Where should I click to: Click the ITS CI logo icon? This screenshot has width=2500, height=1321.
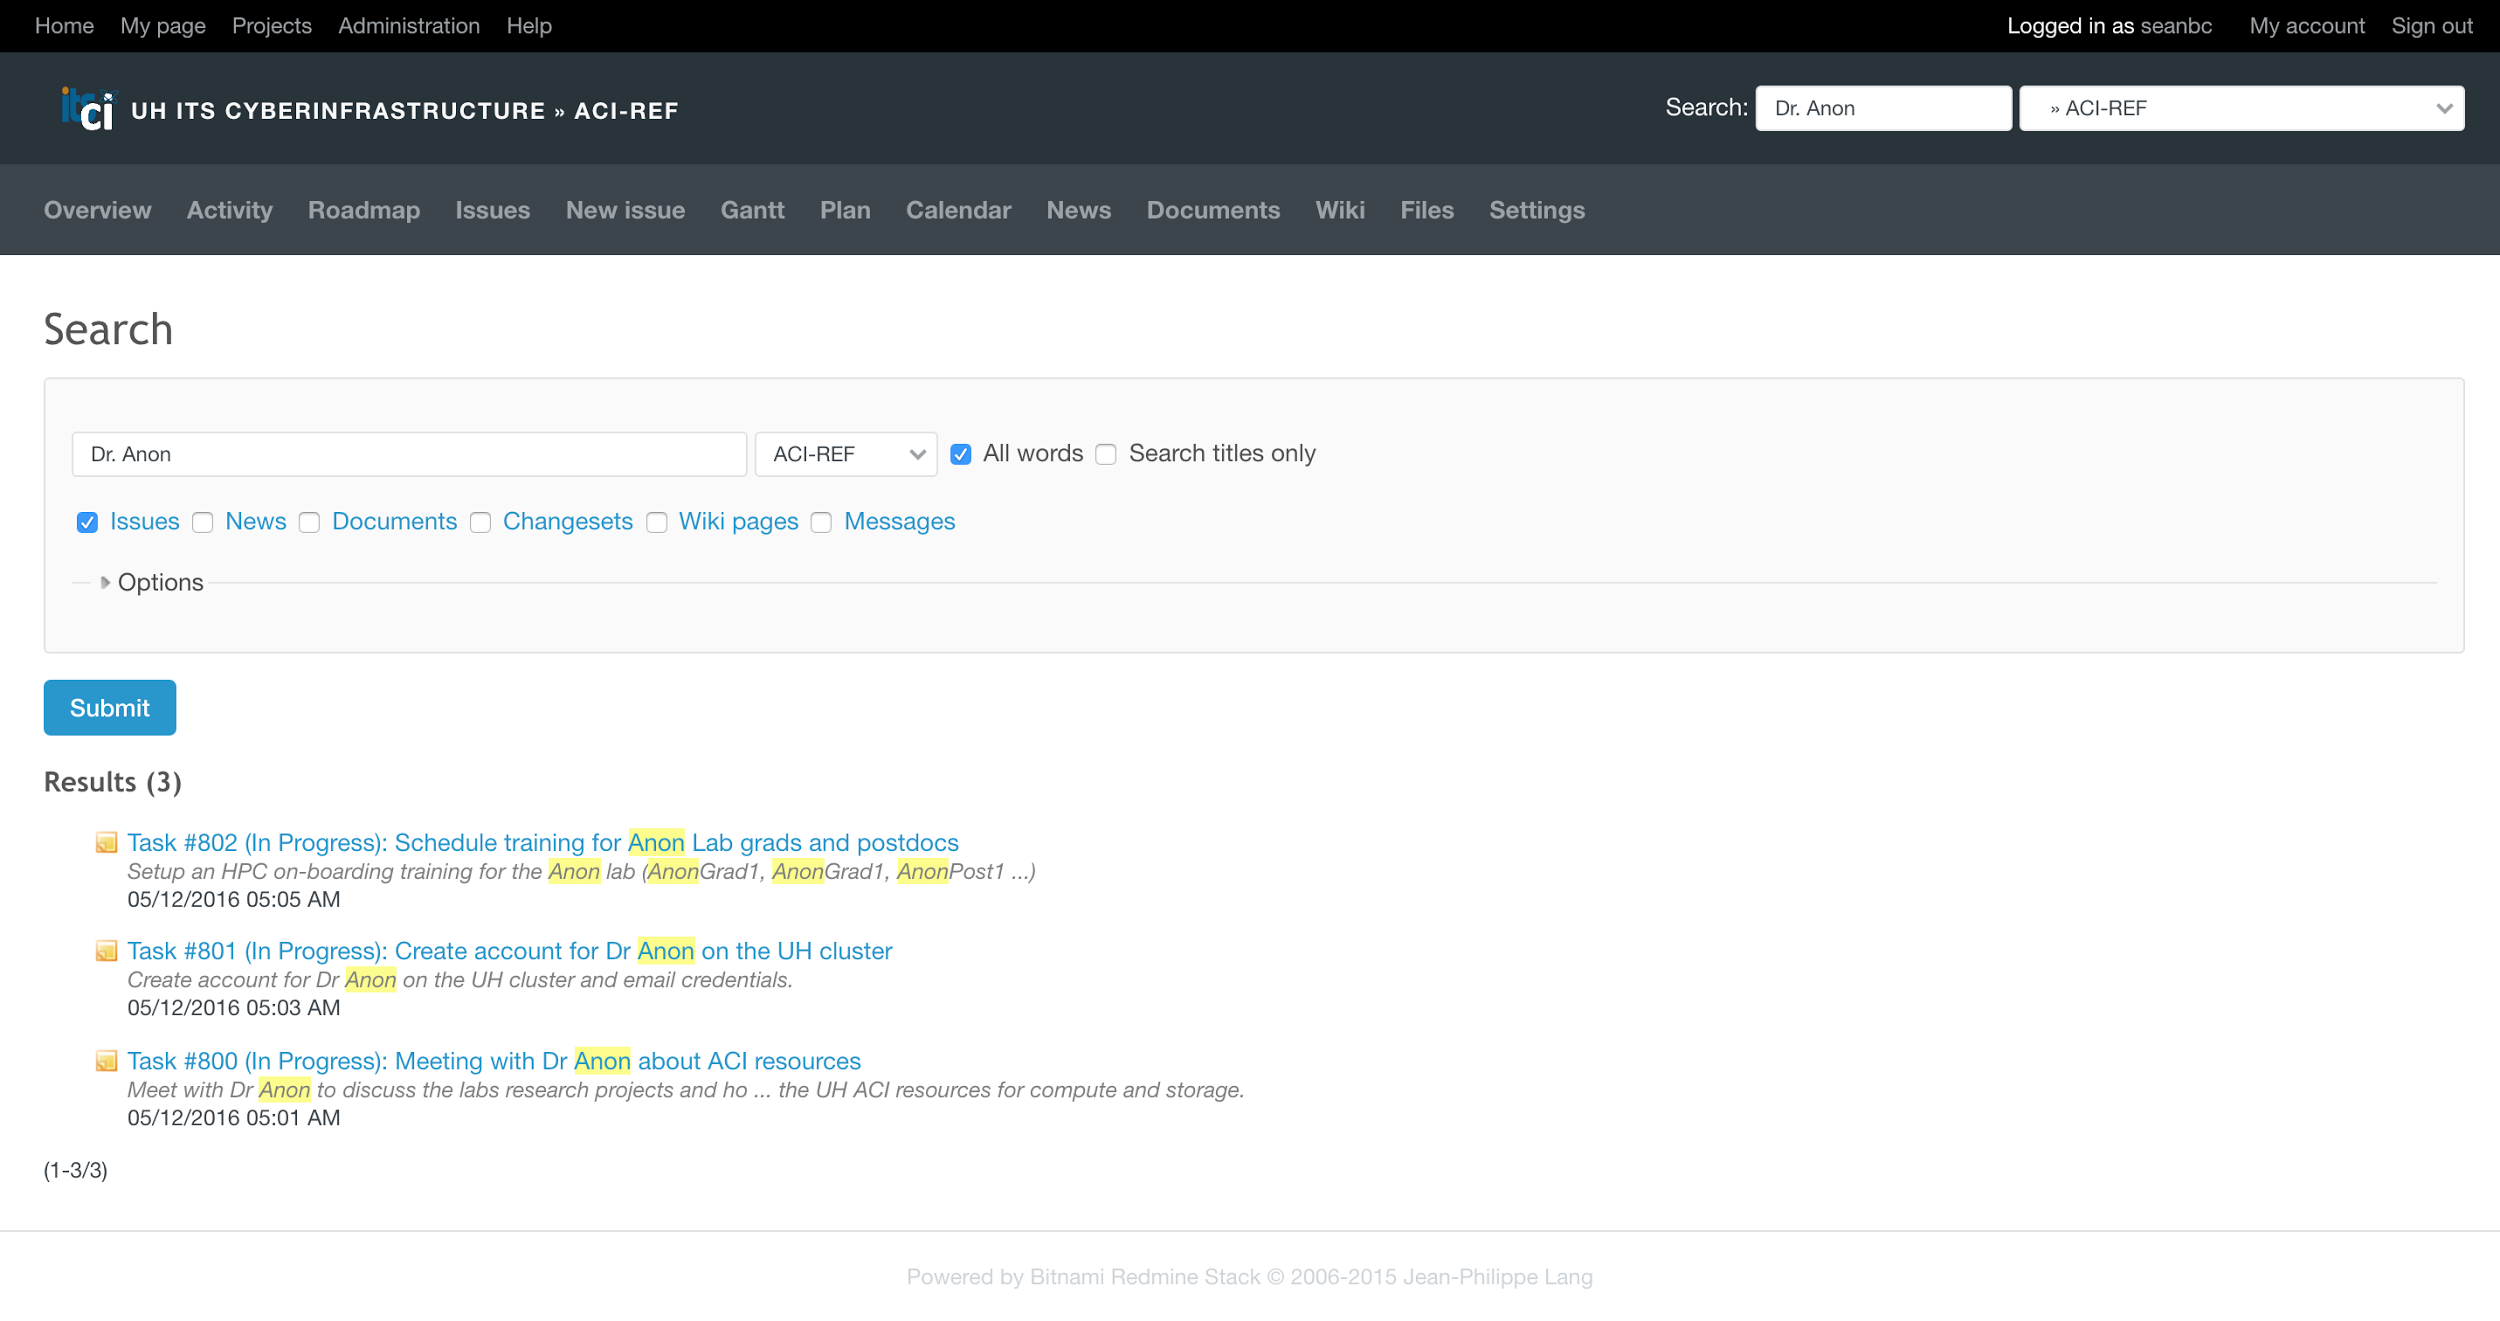pos(88,109)
